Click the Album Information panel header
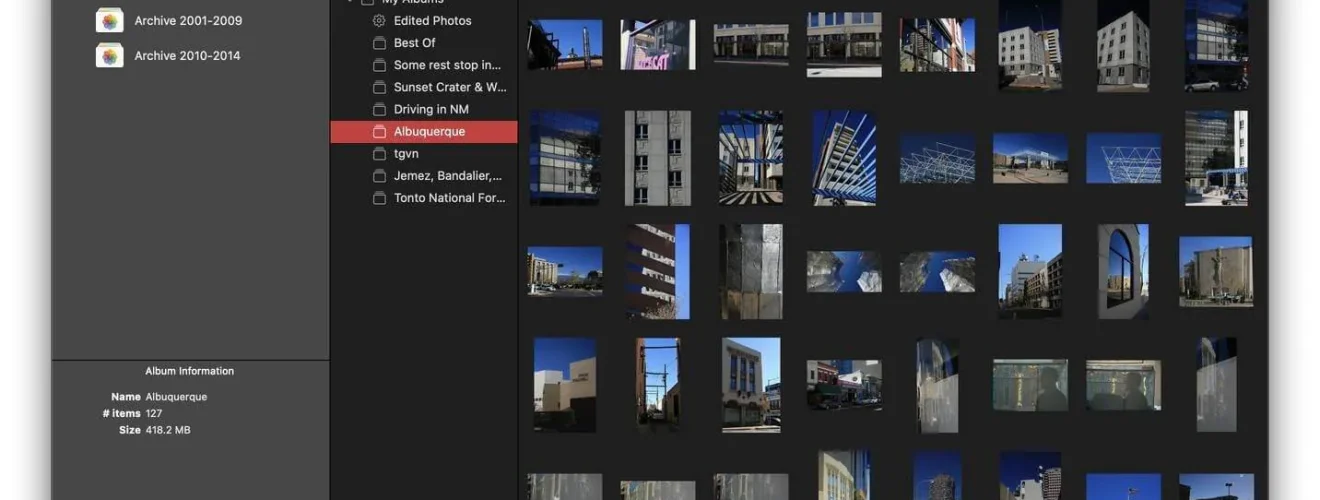The image size is (1320, 500). pyautogui.click(x=190, y=371)
